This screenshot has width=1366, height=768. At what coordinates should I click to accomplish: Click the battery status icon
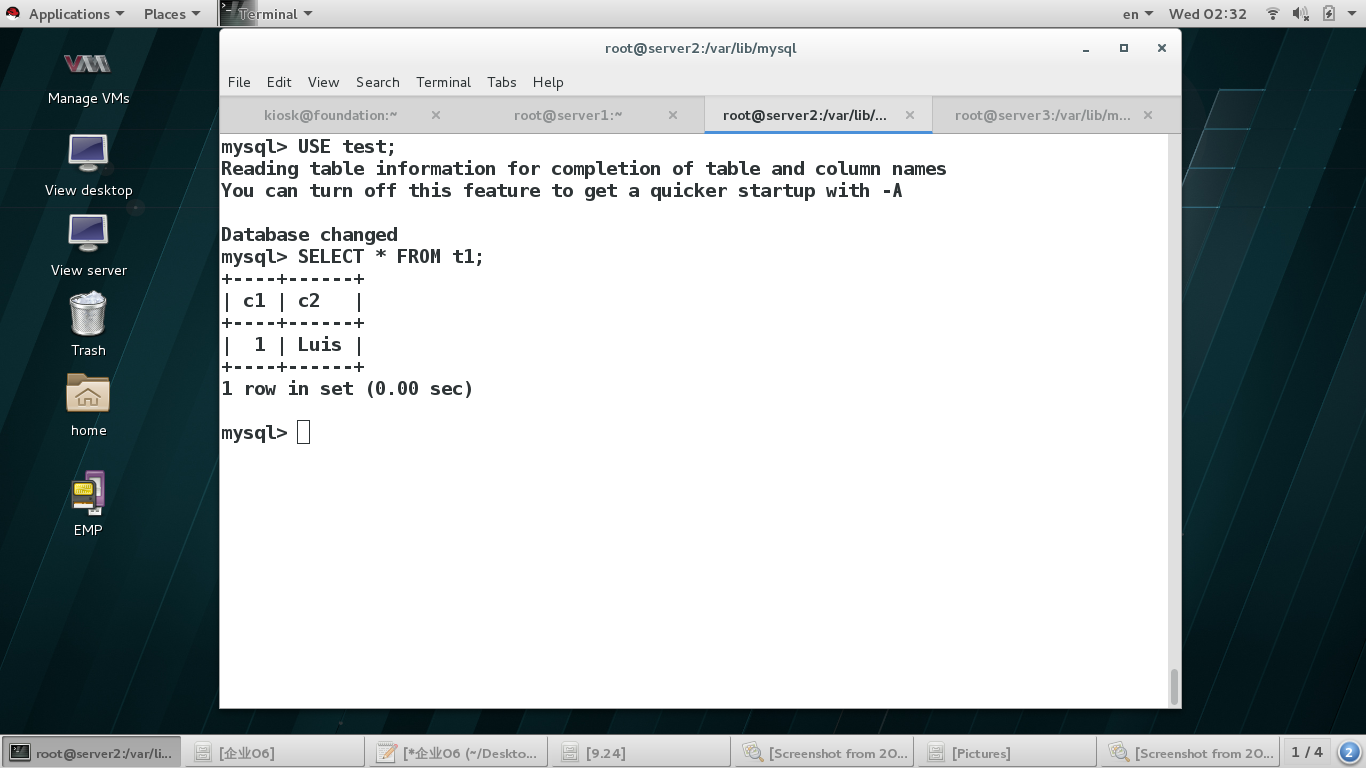coord(1329,14)
